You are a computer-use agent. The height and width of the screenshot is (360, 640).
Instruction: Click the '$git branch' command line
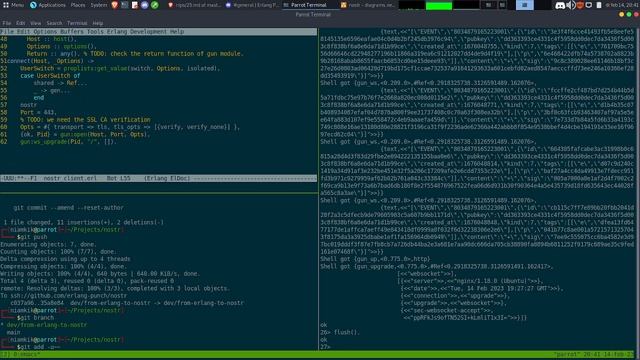35,318
